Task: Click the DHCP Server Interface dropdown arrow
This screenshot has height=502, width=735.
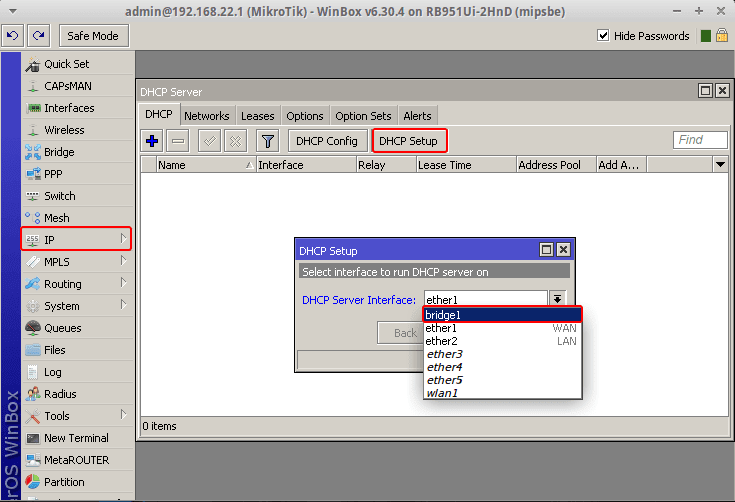Action: tap(557, 299)
